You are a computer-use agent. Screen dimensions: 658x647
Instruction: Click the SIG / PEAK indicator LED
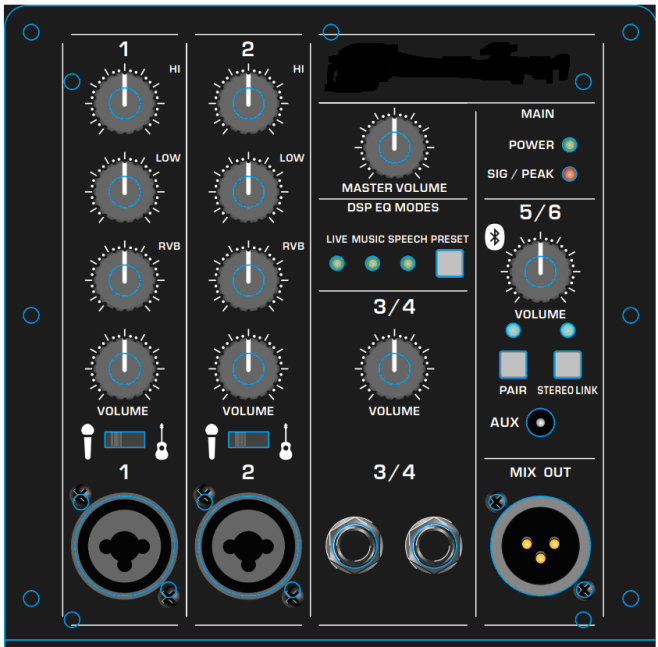click(x=570, y=174)
